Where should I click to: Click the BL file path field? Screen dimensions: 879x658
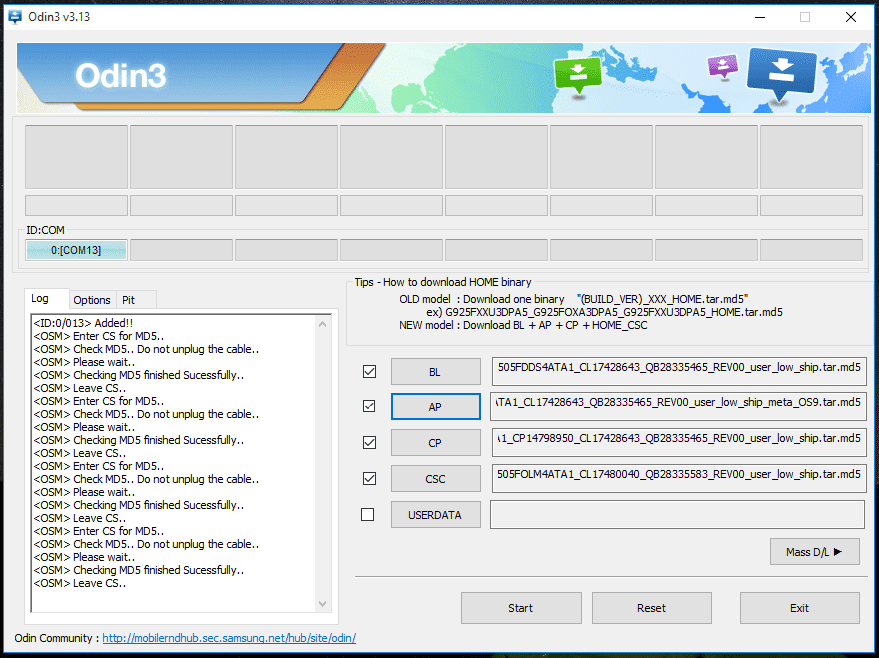[679, 371]
